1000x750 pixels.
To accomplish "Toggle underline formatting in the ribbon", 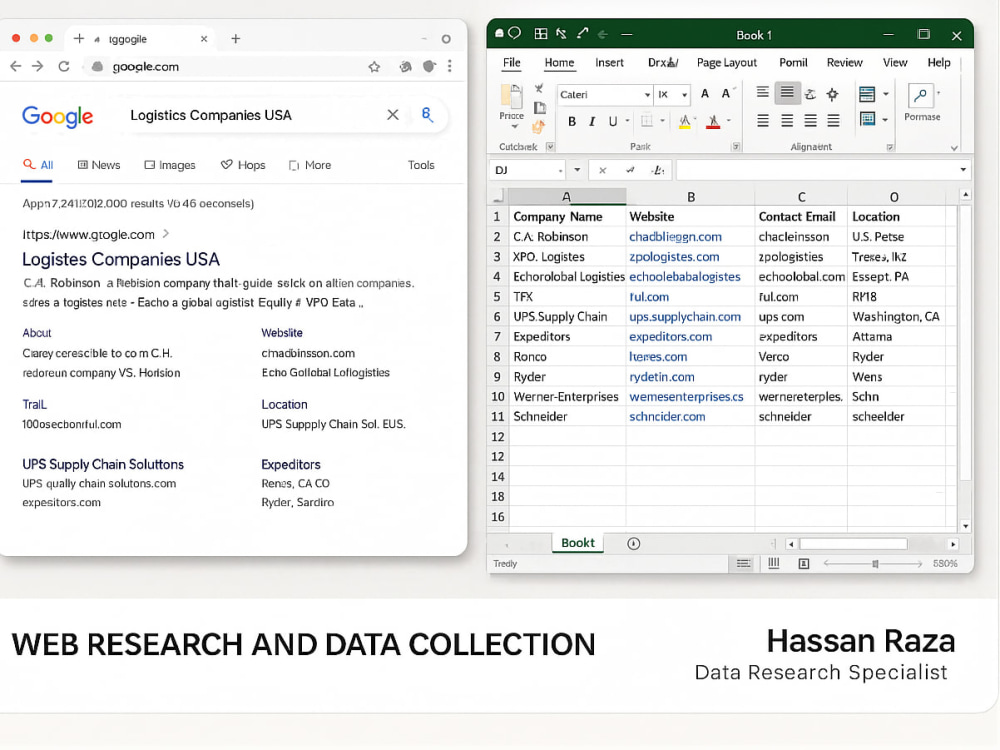I will pos(612,121).
